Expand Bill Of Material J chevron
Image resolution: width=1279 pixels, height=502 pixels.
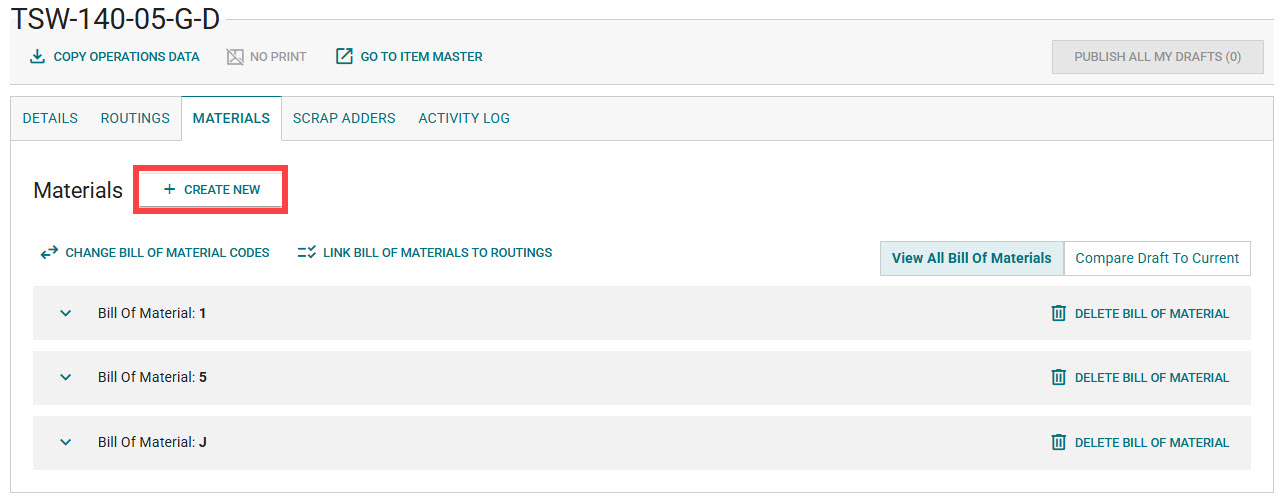(66, 442)
